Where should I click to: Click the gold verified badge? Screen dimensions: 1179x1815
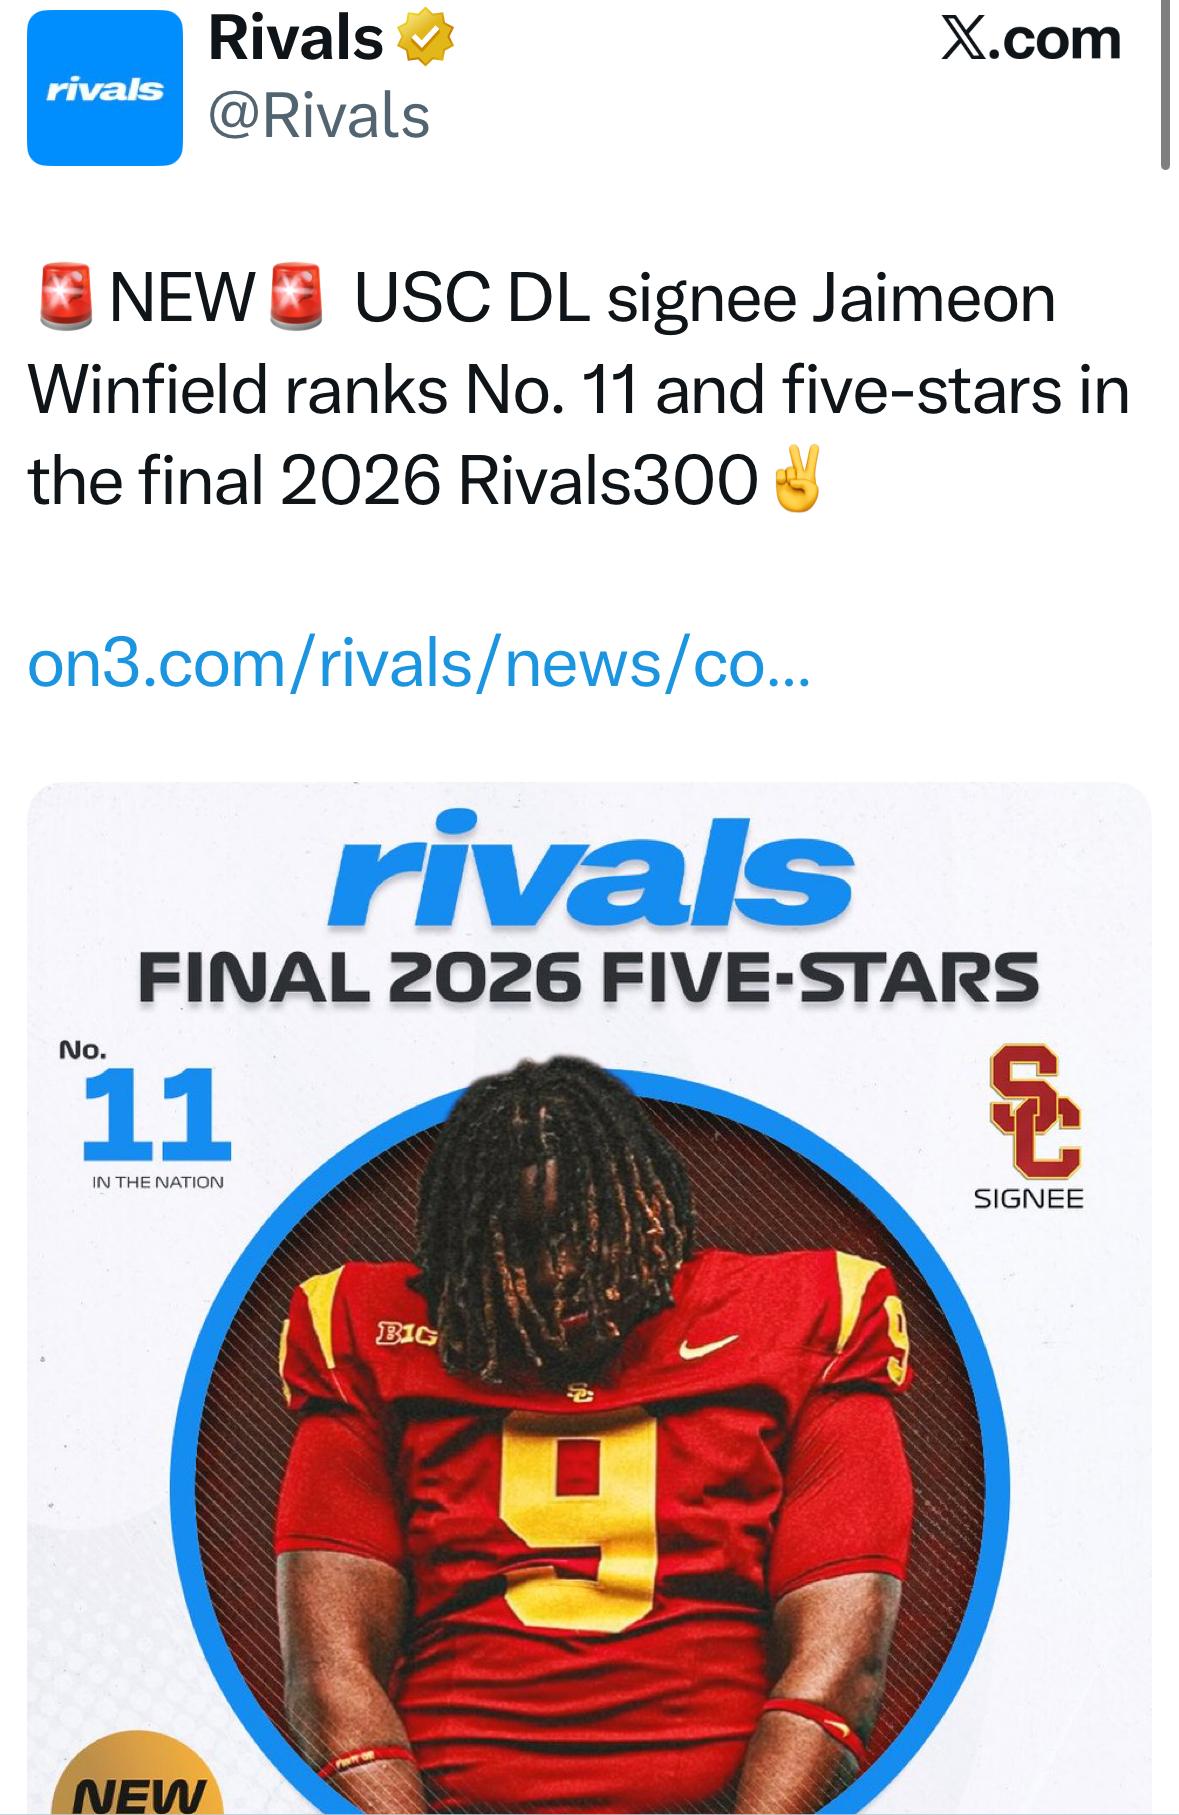pyautogui.click(x=426, y=40)
